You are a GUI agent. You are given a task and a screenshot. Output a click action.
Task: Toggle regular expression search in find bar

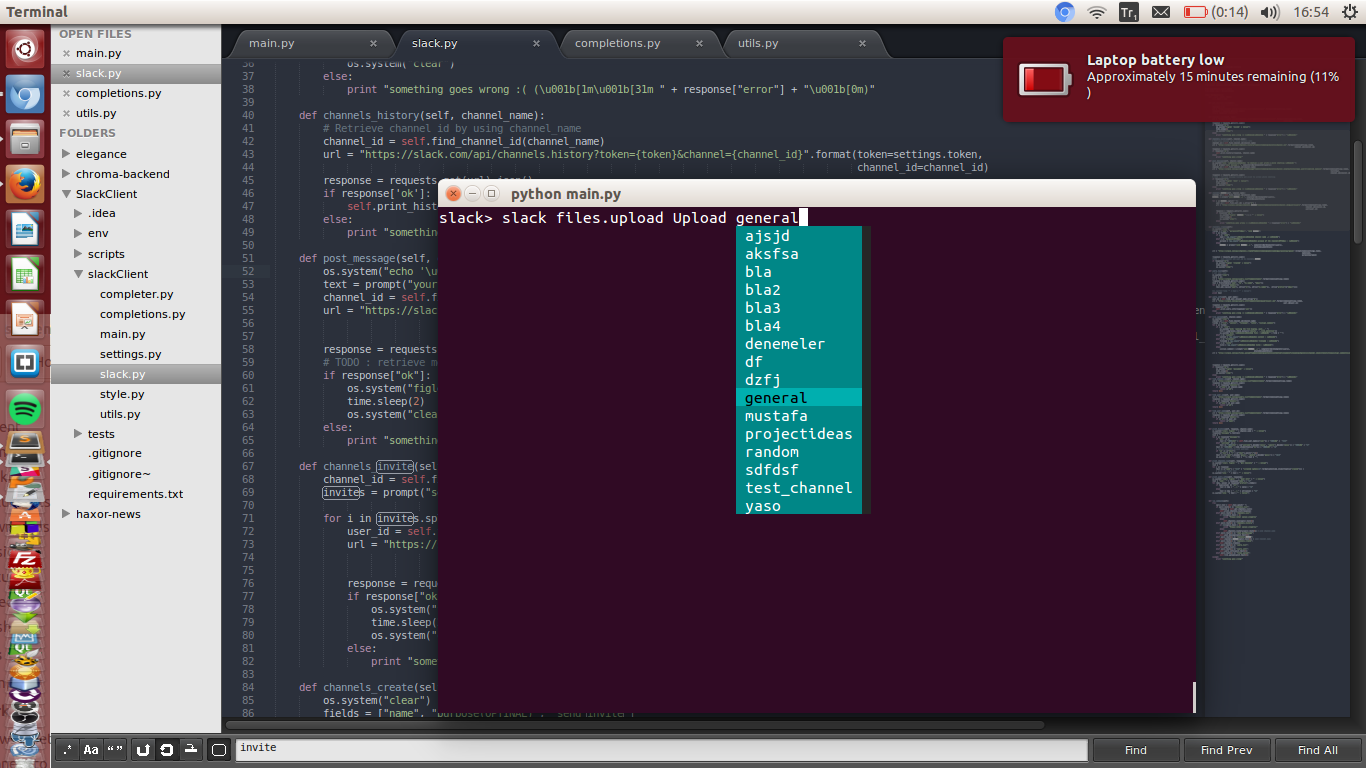[66, 749]
